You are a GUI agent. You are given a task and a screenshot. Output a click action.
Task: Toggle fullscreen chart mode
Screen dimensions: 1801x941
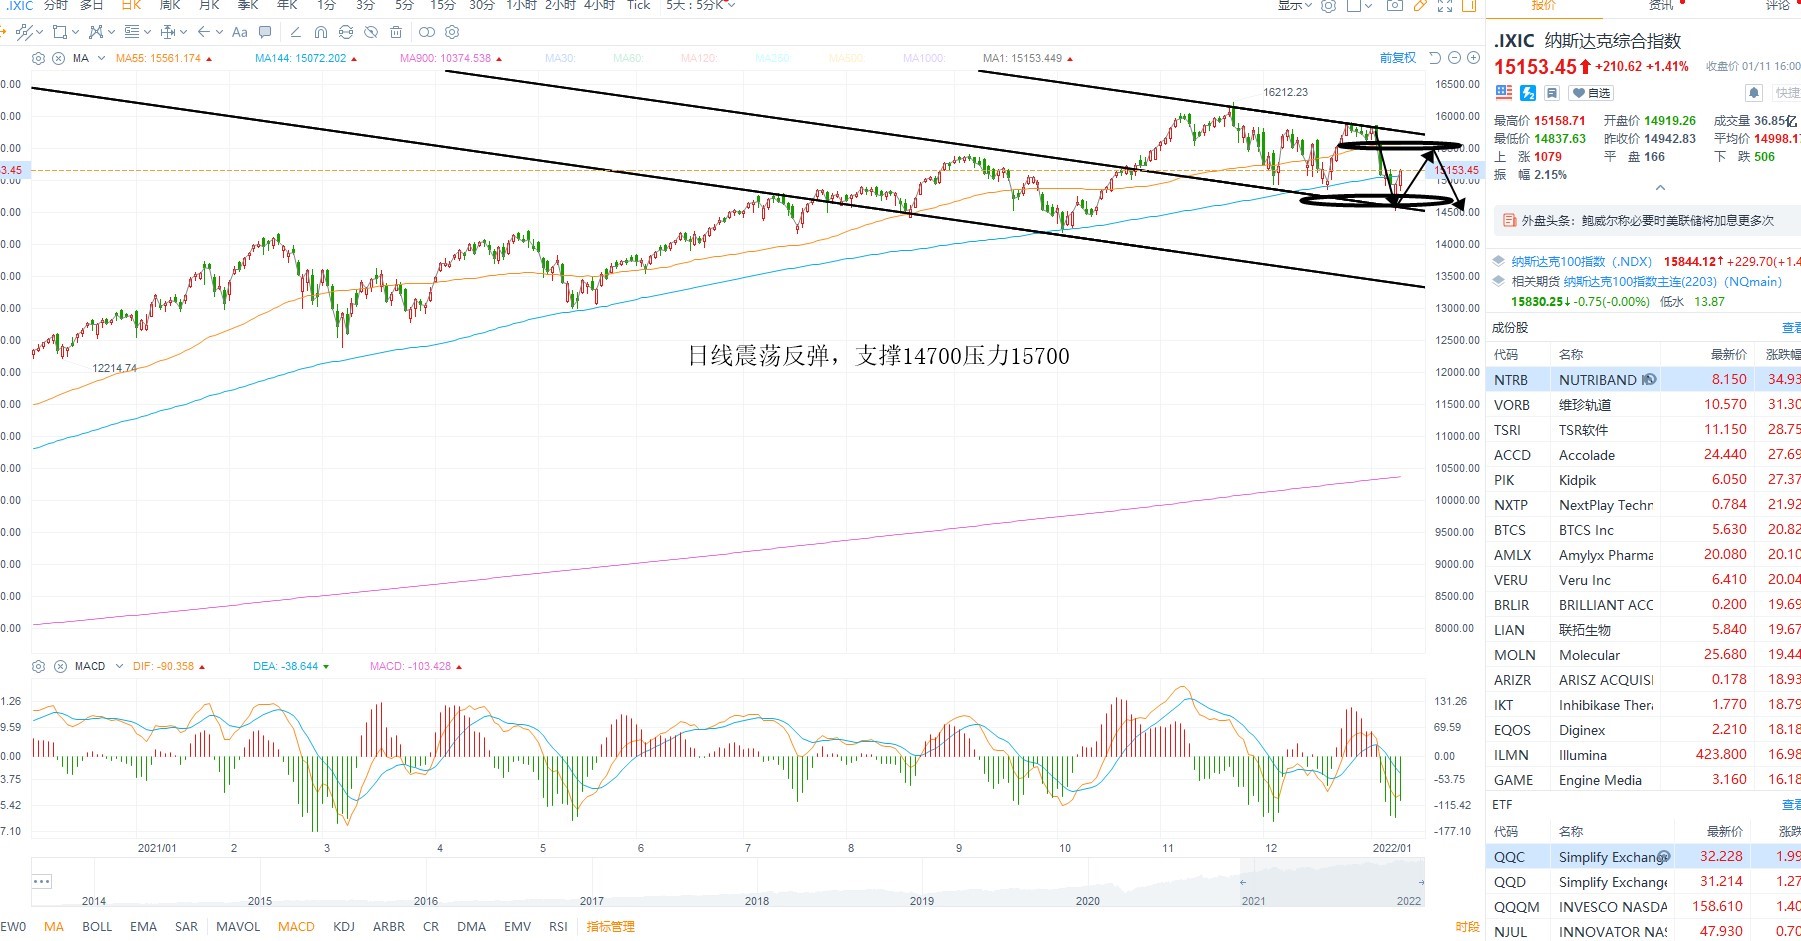click(x=1445, y=6)
